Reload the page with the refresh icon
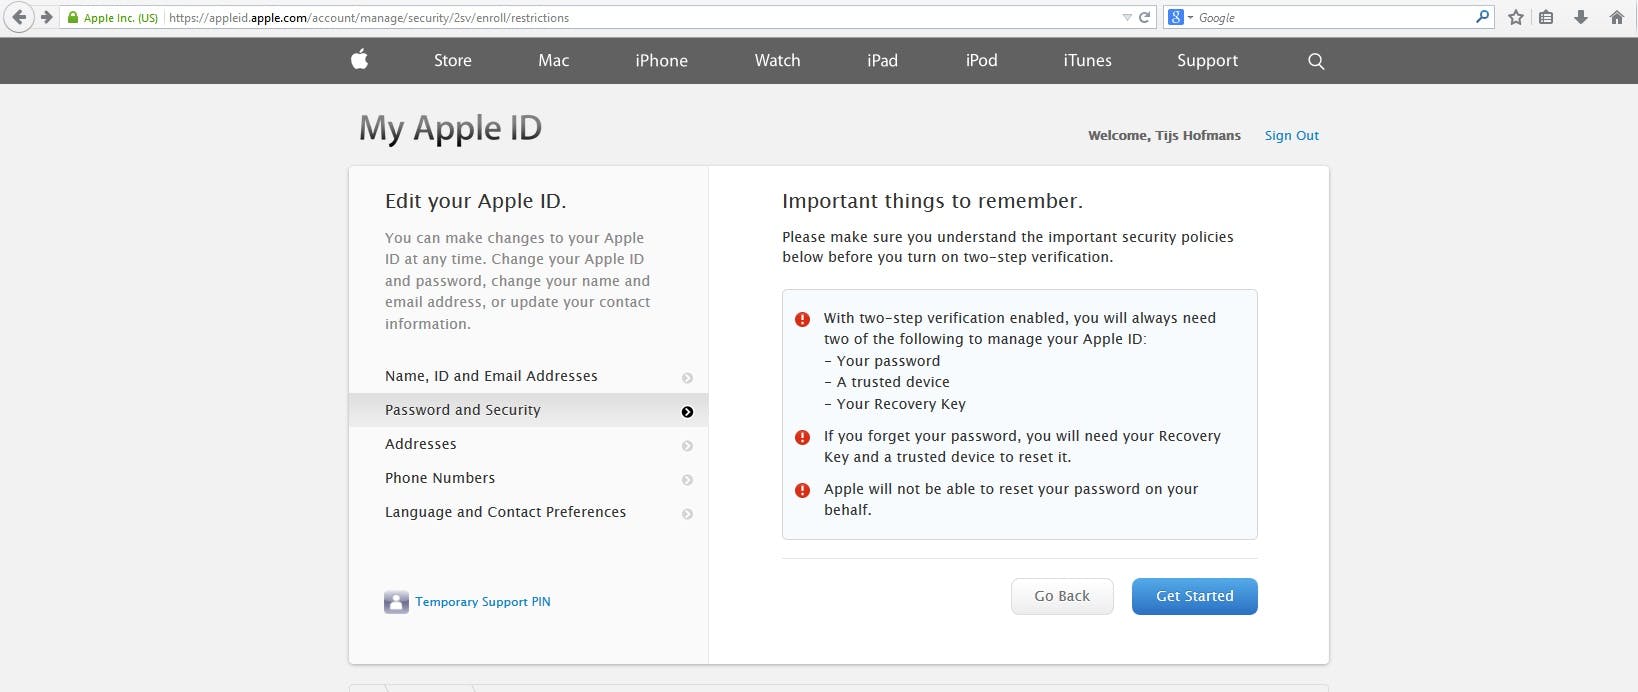The image size is (1638, 692). click(x=1145, y=17)
